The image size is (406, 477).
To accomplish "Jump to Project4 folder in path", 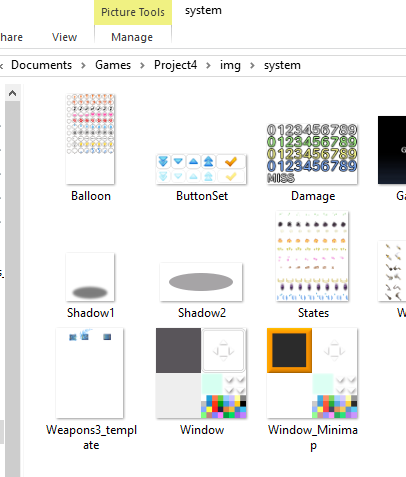I will pos(175,65).
